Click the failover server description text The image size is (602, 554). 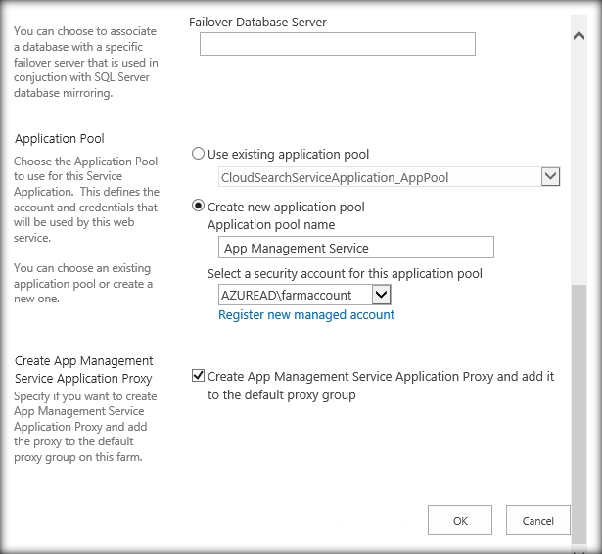pyautogui.click(x=86, y=62)
